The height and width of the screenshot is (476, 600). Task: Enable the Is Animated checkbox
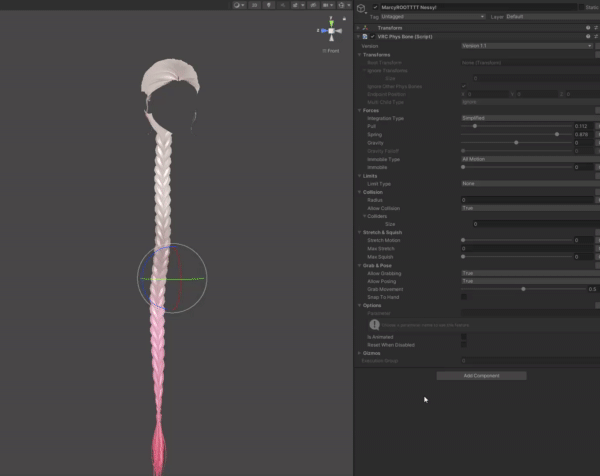coord(464,337)
